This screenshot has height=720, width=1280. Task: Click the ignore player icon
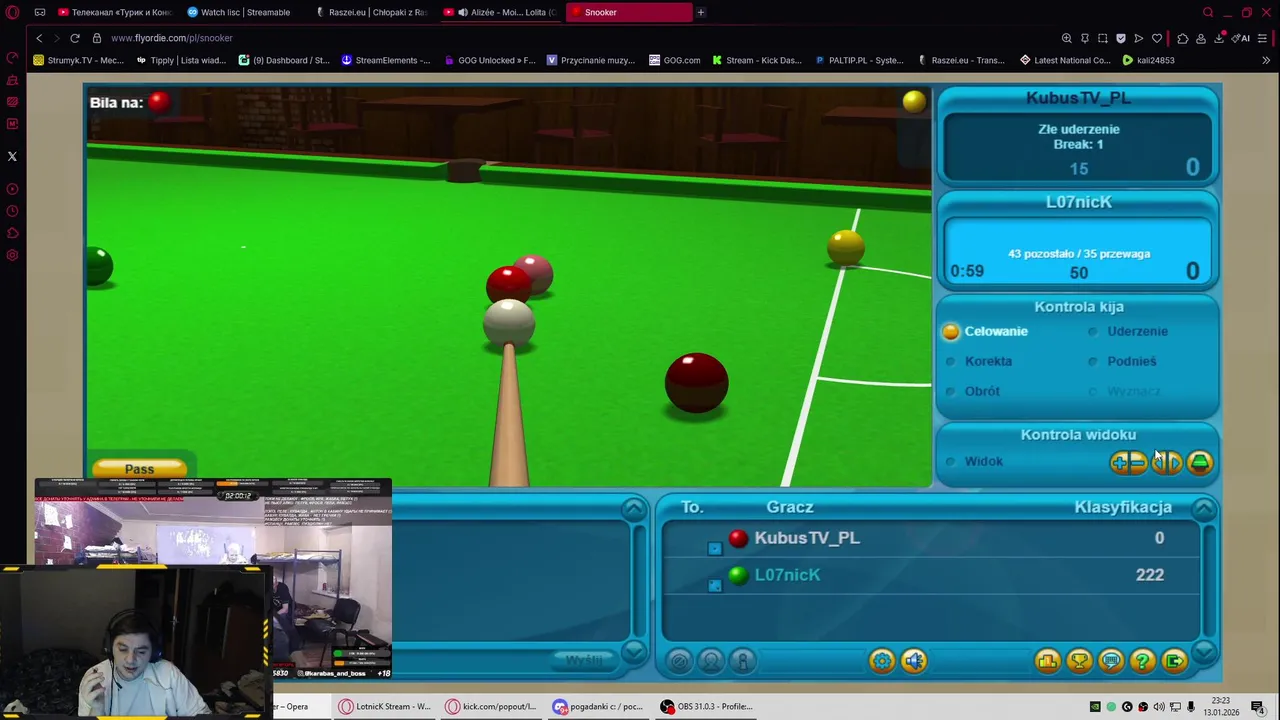tap(679, 661)
